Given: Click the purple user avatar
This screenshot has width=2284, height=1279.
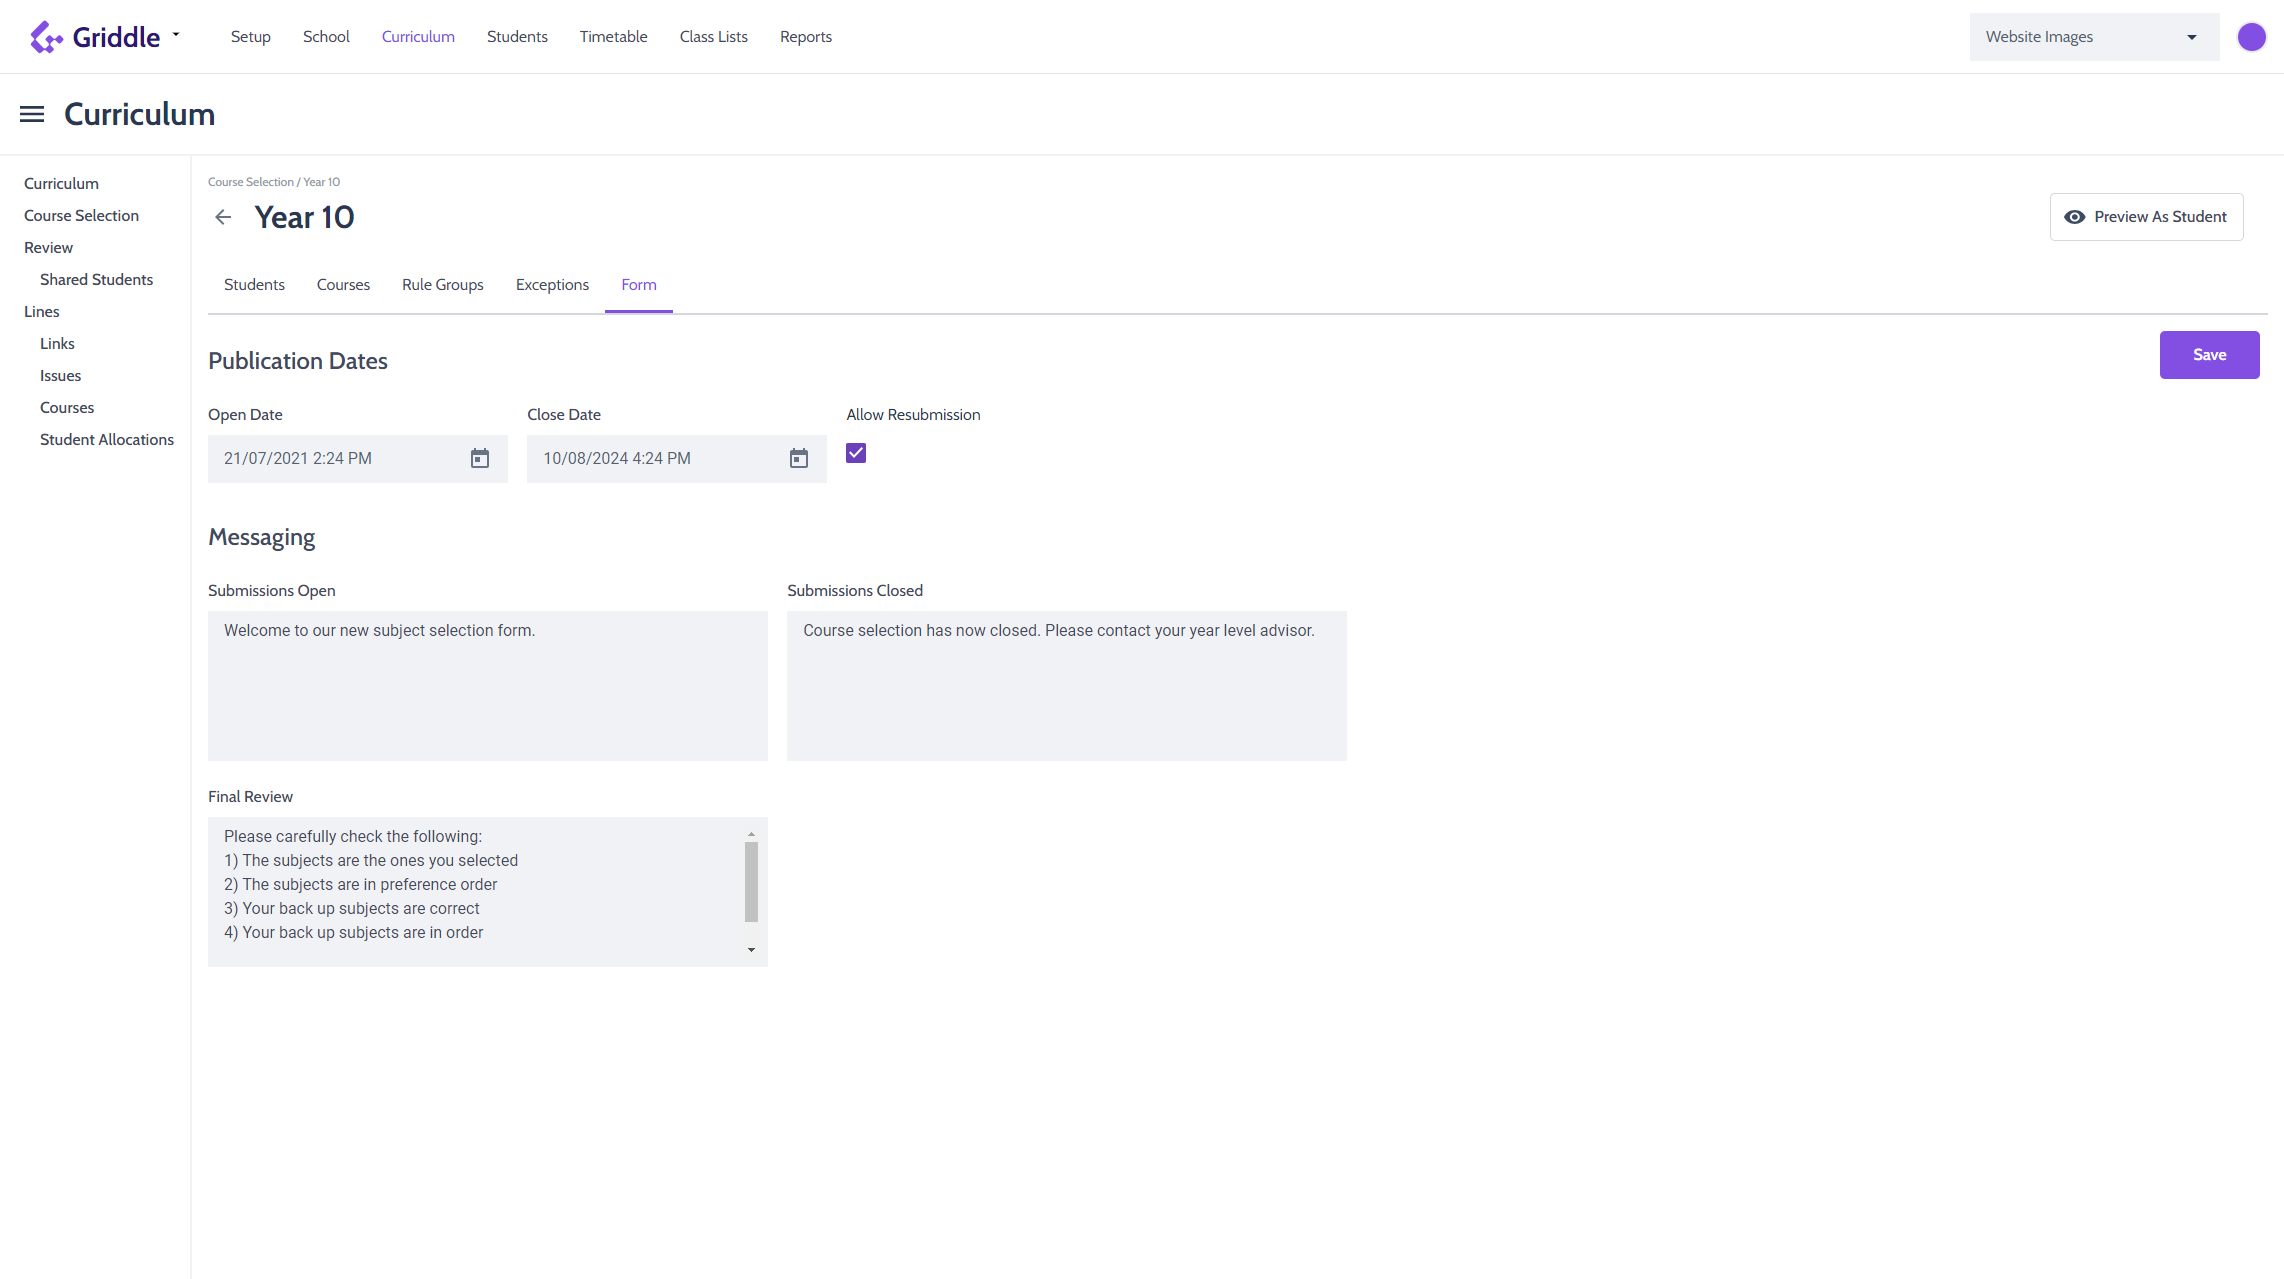Looking at the screenshot, I should tap(2251, 37).
